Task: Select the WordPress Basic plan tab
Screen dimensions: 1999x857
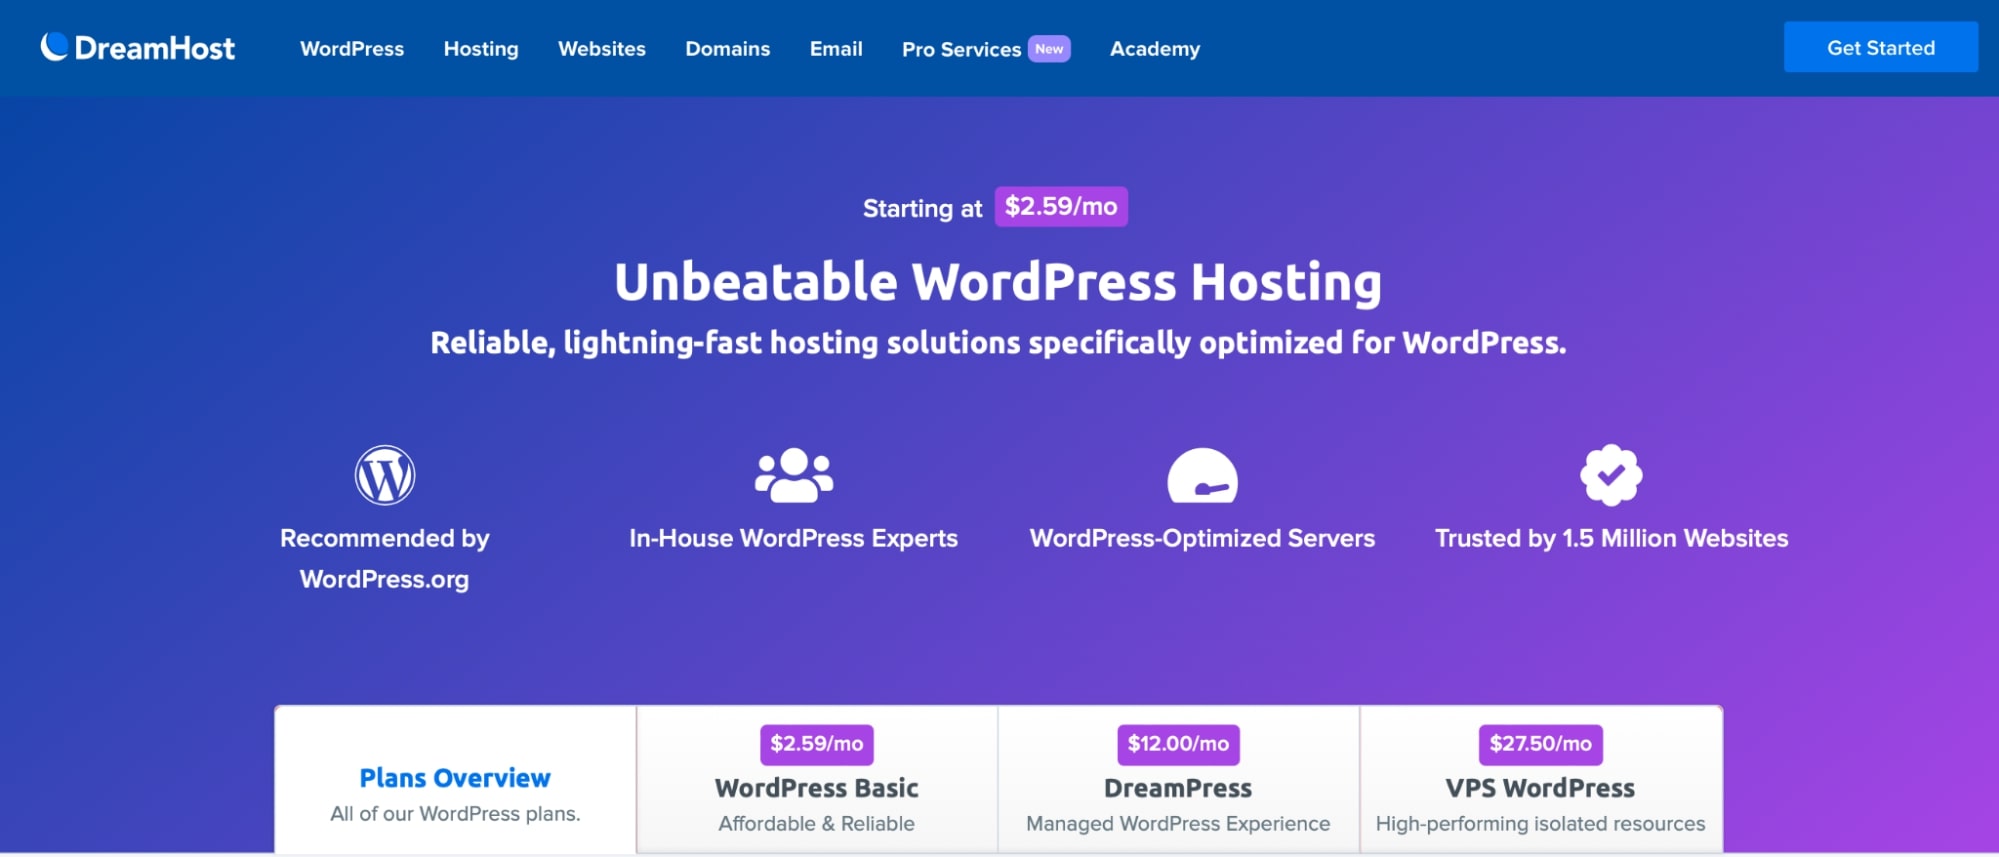Action: pos(817,780)
